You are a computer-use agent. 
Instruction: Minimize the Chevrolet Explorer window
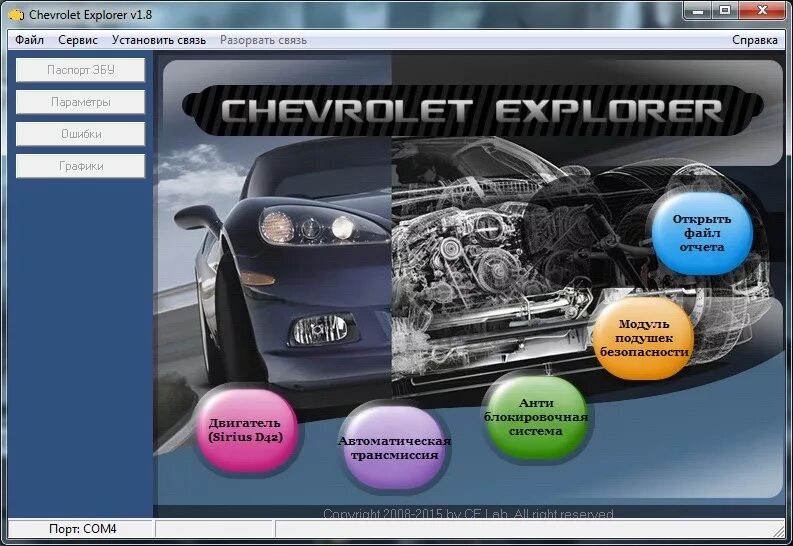pyautogui.click(x=698, y=10)
